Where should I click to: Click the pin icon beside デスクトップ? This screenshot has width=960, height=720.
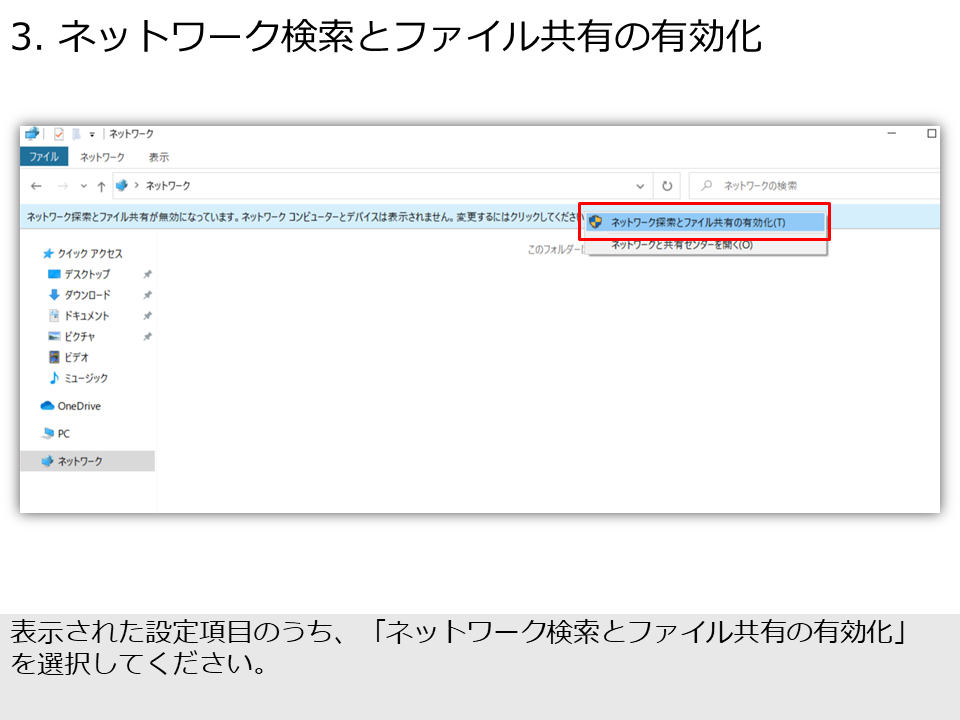click(x=147, y=274)
